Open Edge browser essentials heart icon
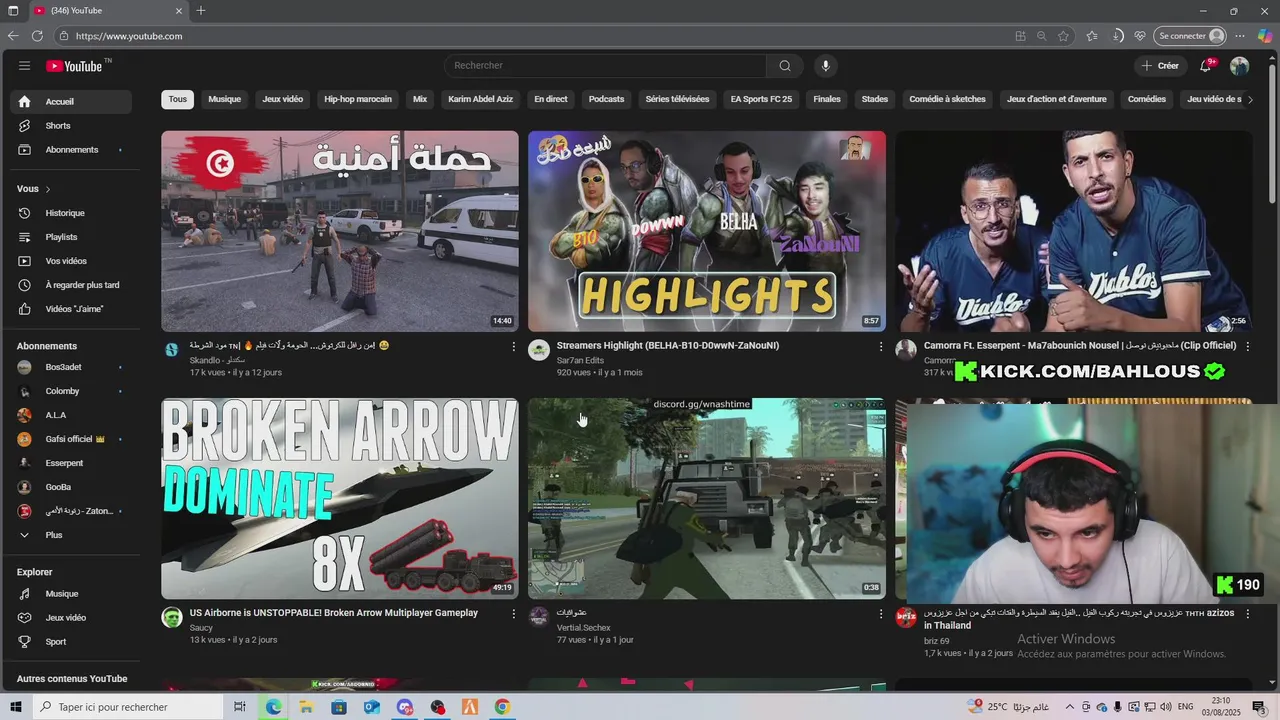The image size is (1280, 720). 1140,36
